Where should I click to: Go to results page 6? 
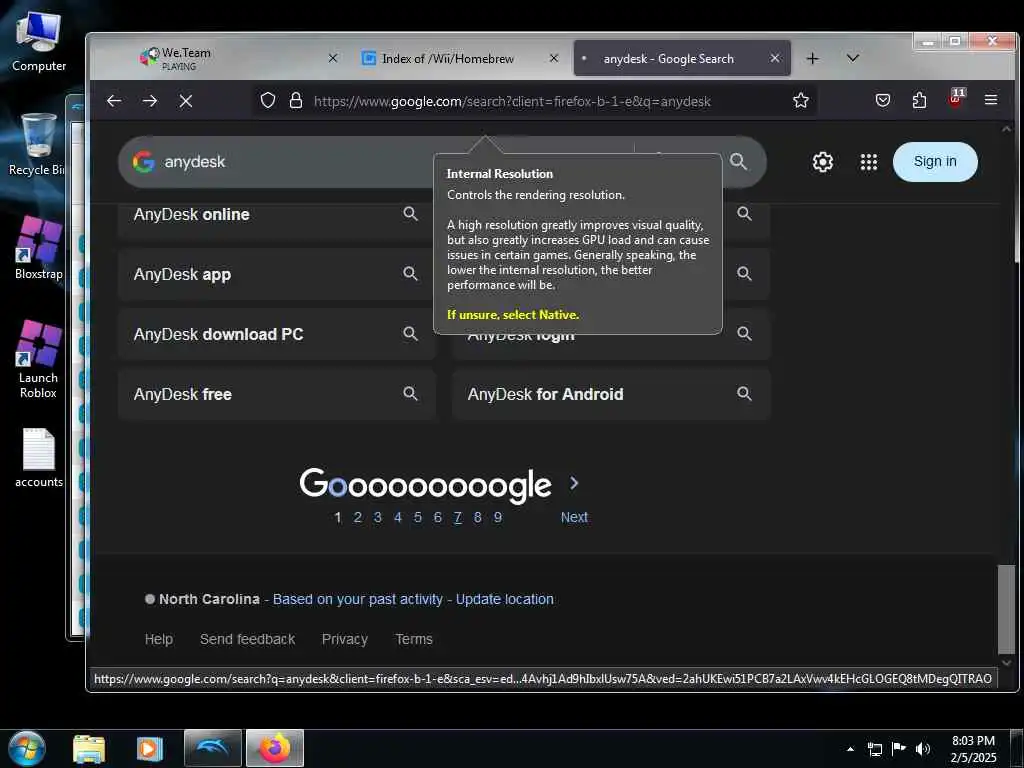[x=438, y=517]
